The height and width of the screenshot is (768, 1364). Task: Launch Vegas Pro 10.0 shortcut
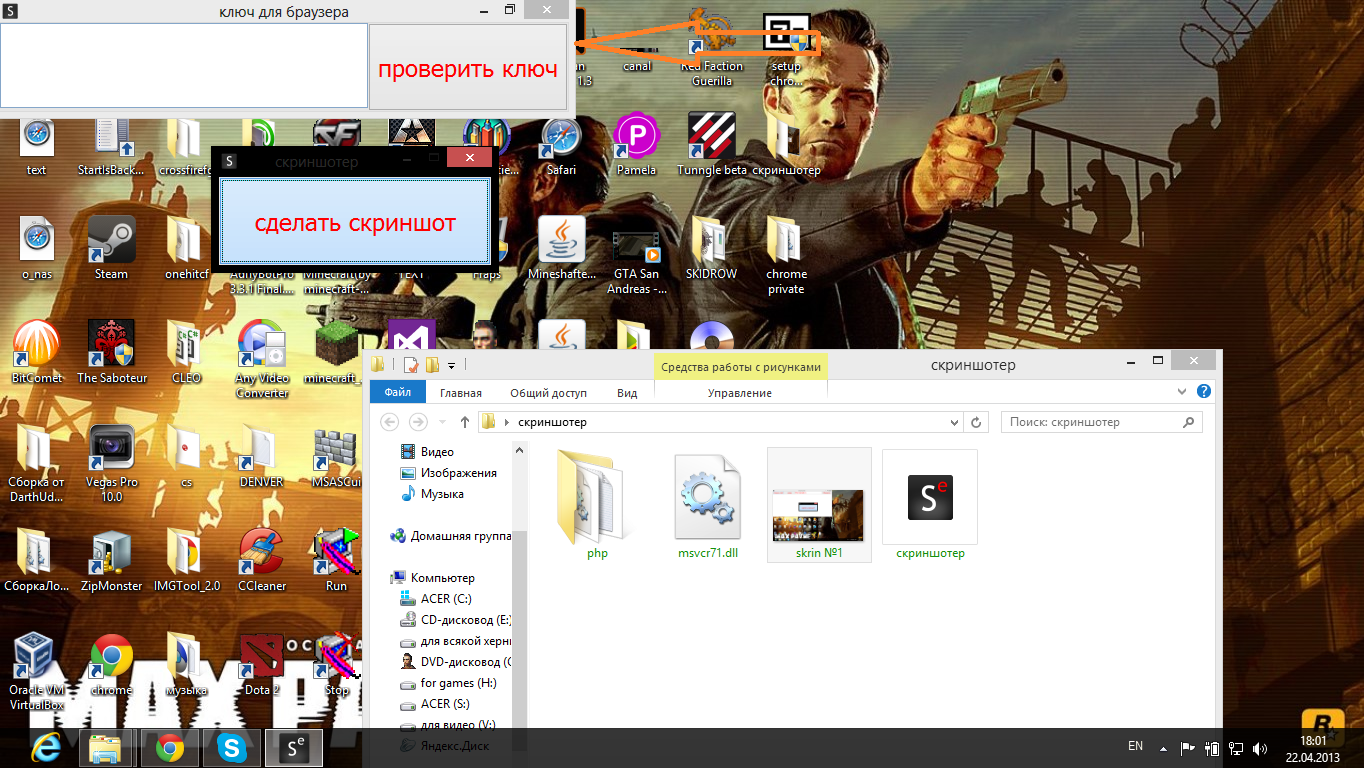[x=111, y=463]
